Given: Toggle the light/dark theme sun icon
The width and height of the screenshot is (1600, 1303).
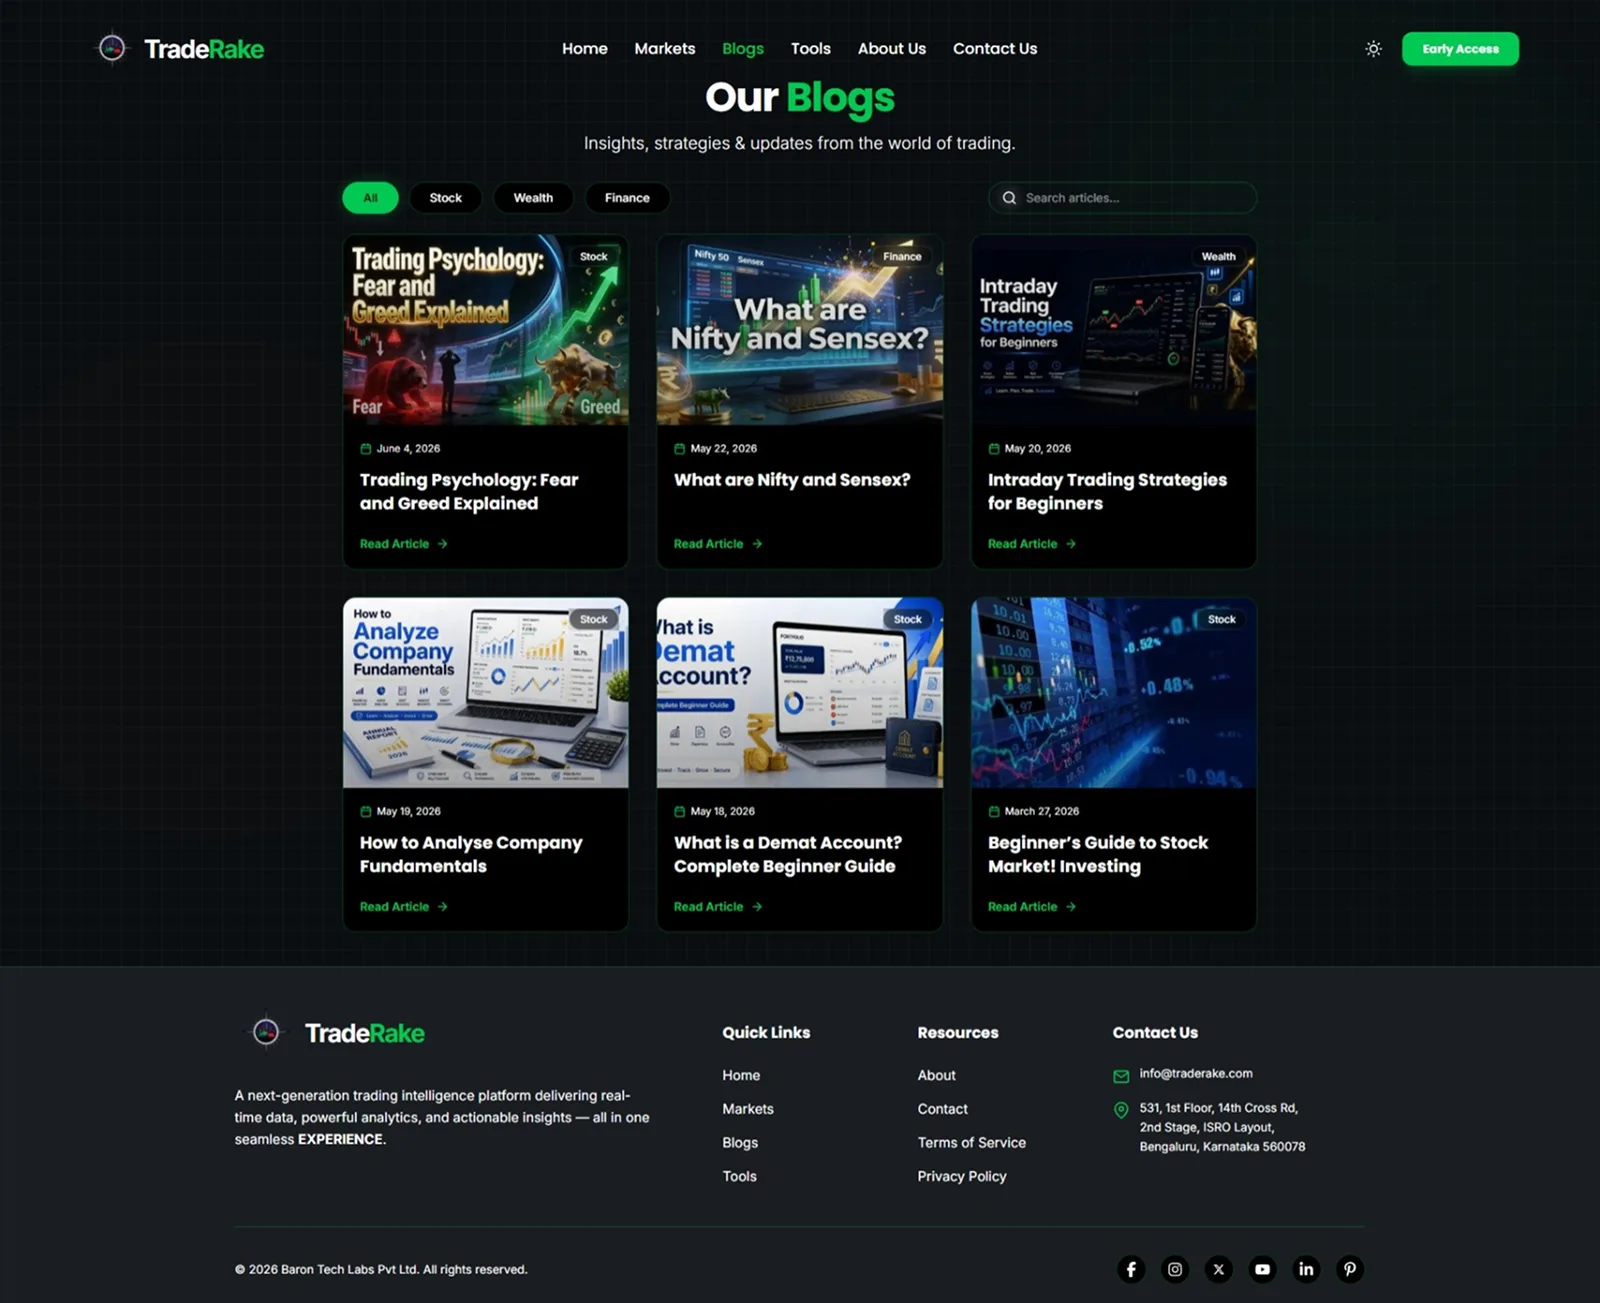Looking at the screenshot, I should [x=1373, y=49].
